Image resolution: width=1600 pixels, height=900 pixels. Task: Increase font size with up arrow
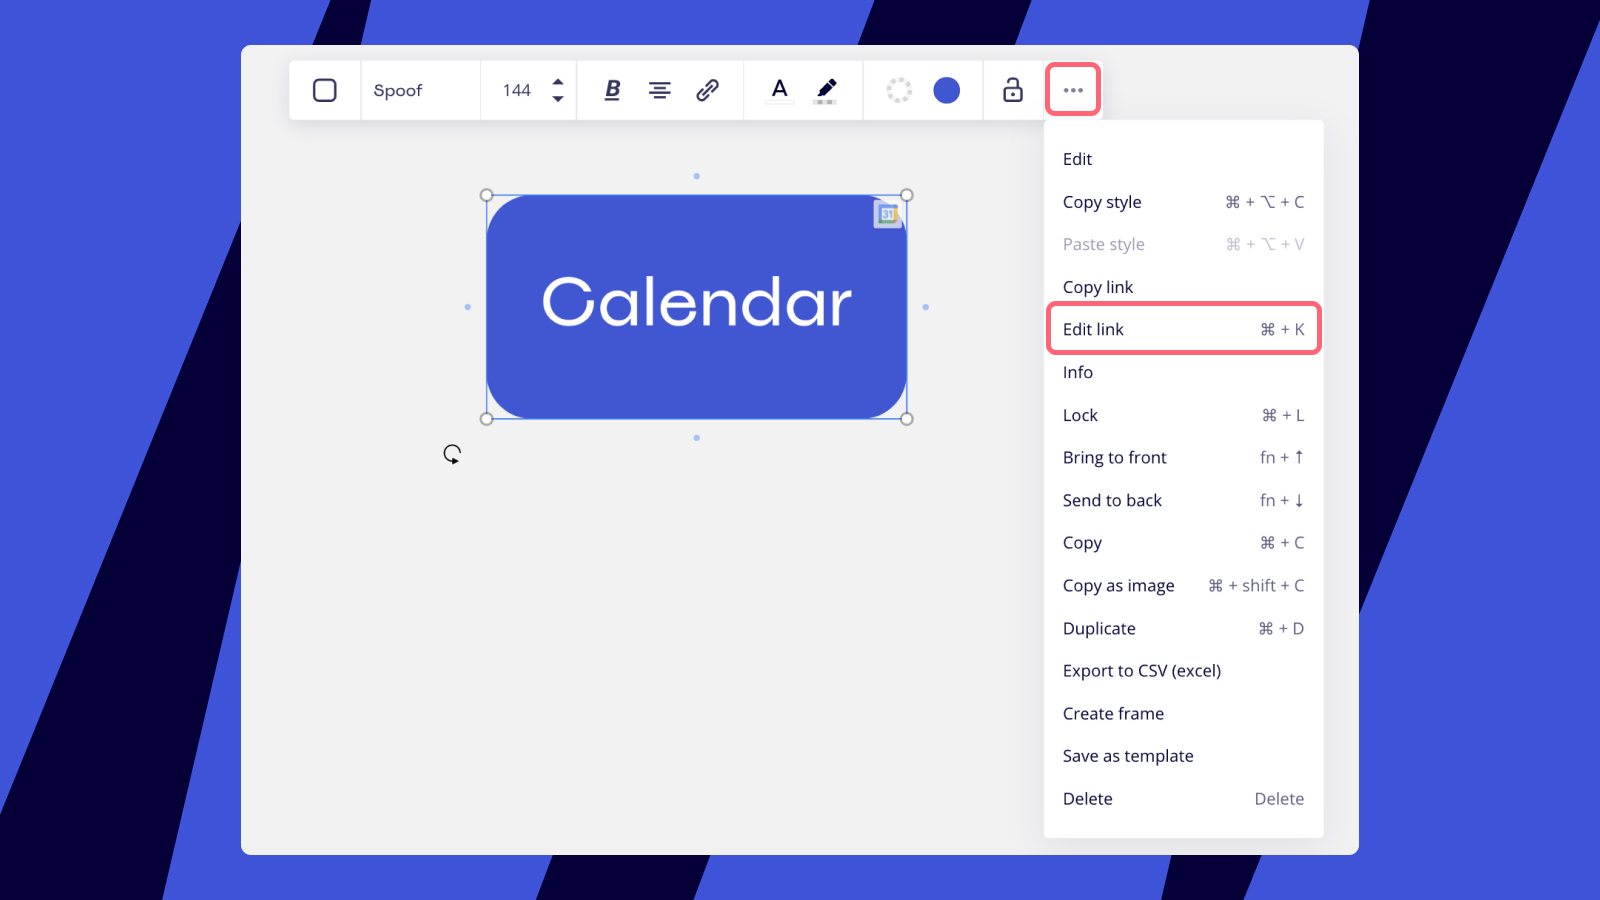[x=558, y=82]
